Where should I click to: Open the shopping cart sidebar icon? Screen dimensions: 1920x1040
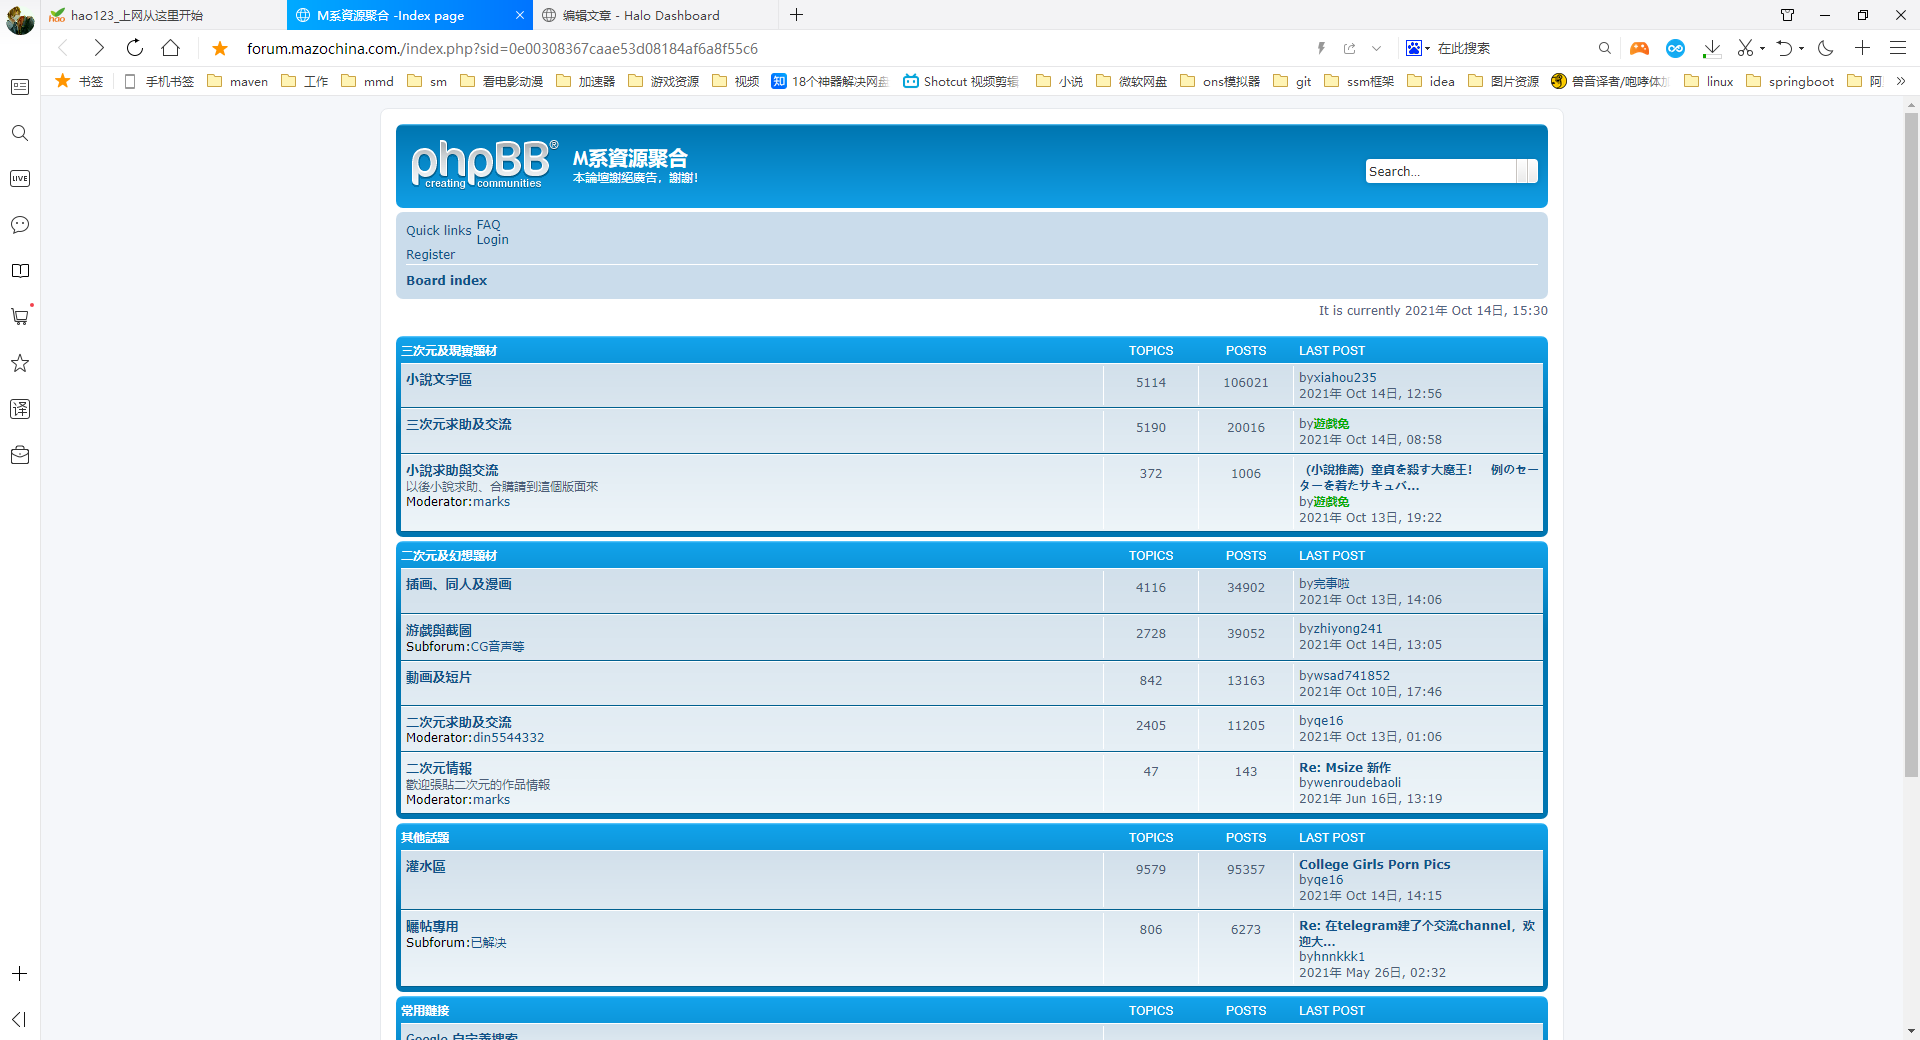pyautogui.click(x=20, y=317)
